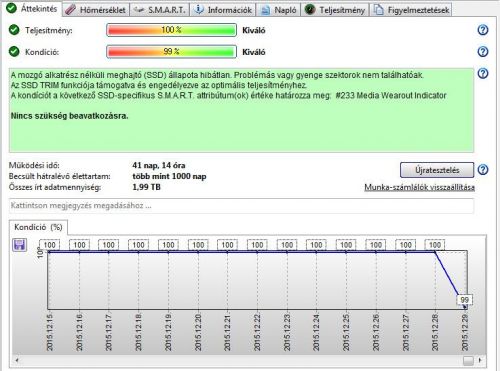Viewport: 500px width, 371px height.
Task: Click the text 'Nincs szükség beavatkozásra.'
Action: 69,116
